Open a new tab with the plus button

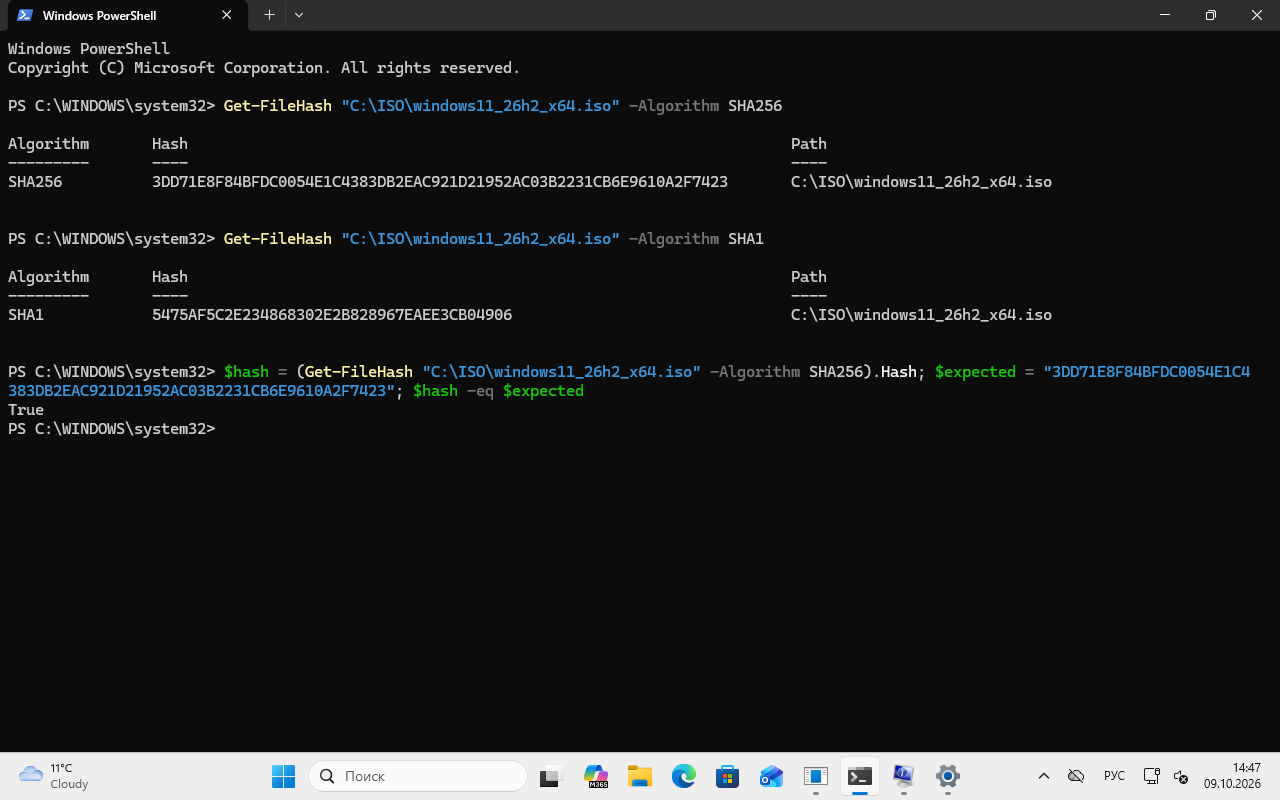tap(269, 15)
